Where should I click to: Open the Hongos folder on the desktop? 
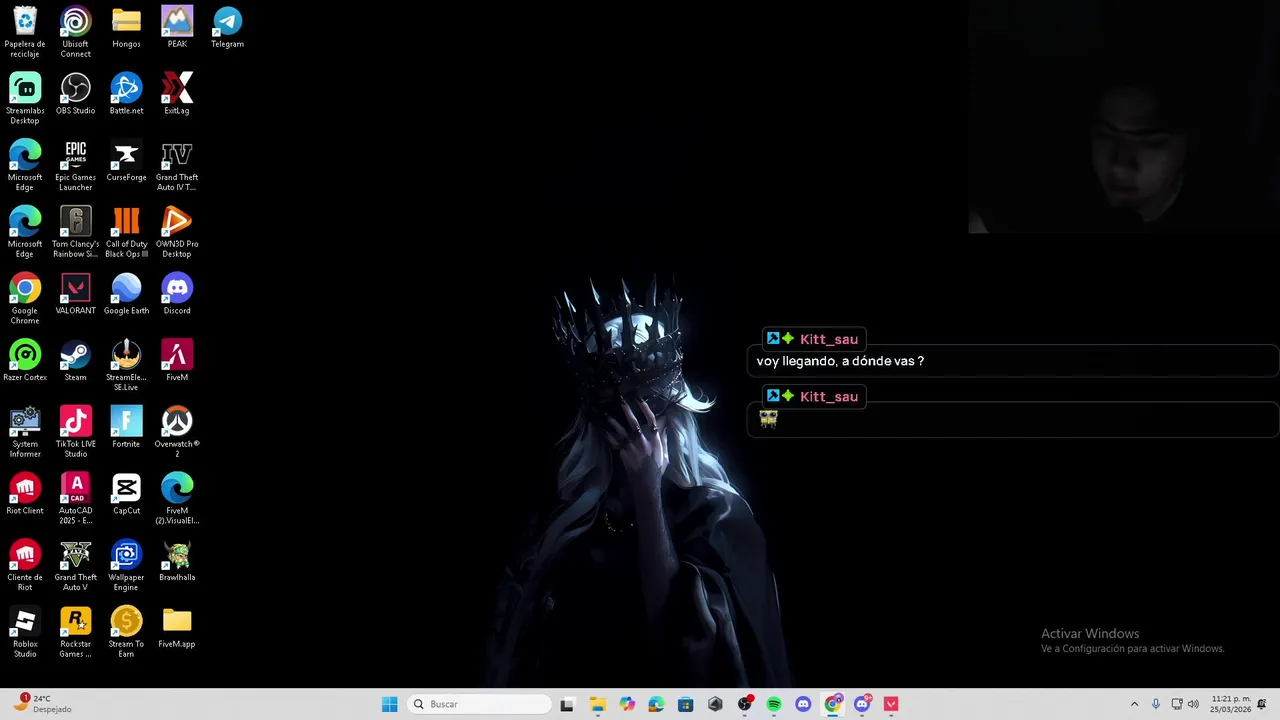click(126, 27)
